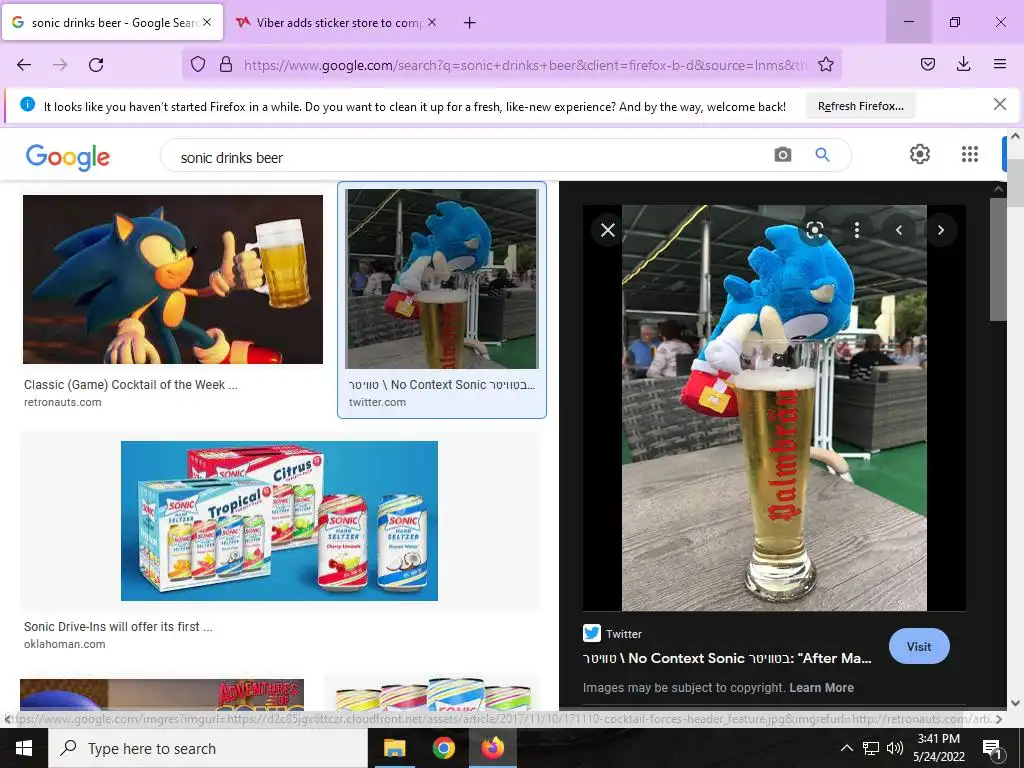Click the Refresh Firefox button
Image resolution: width=1024 pixels, height=768 pixels.
(x=860, y=106)
